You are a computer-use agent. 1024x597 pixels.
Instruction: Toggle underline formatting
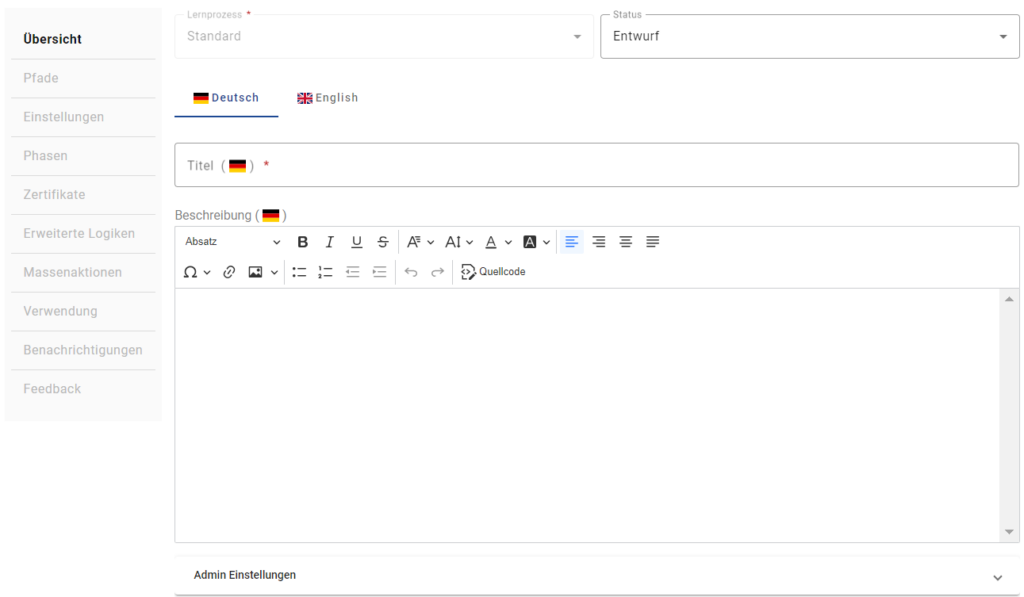tap(357, 242)
